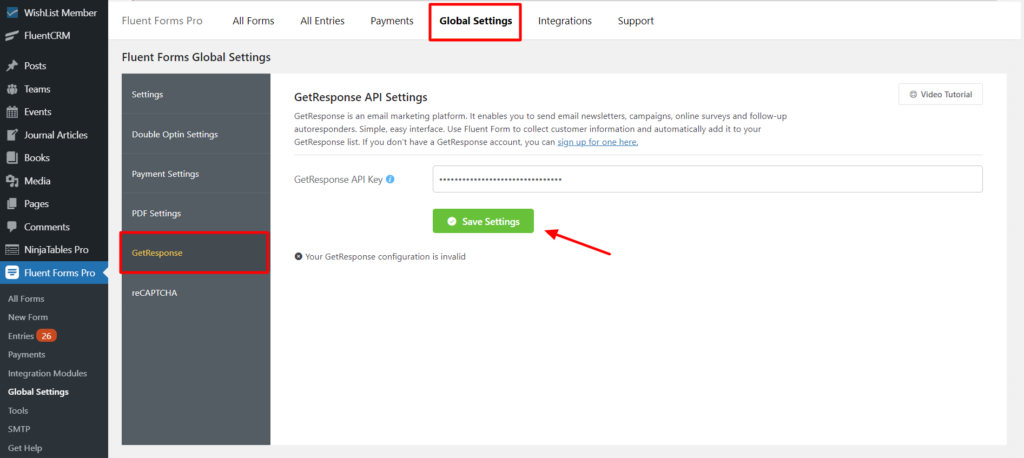Go to the Integrations tab
This screenshot has width=1024, height=458.
[565, 21]
